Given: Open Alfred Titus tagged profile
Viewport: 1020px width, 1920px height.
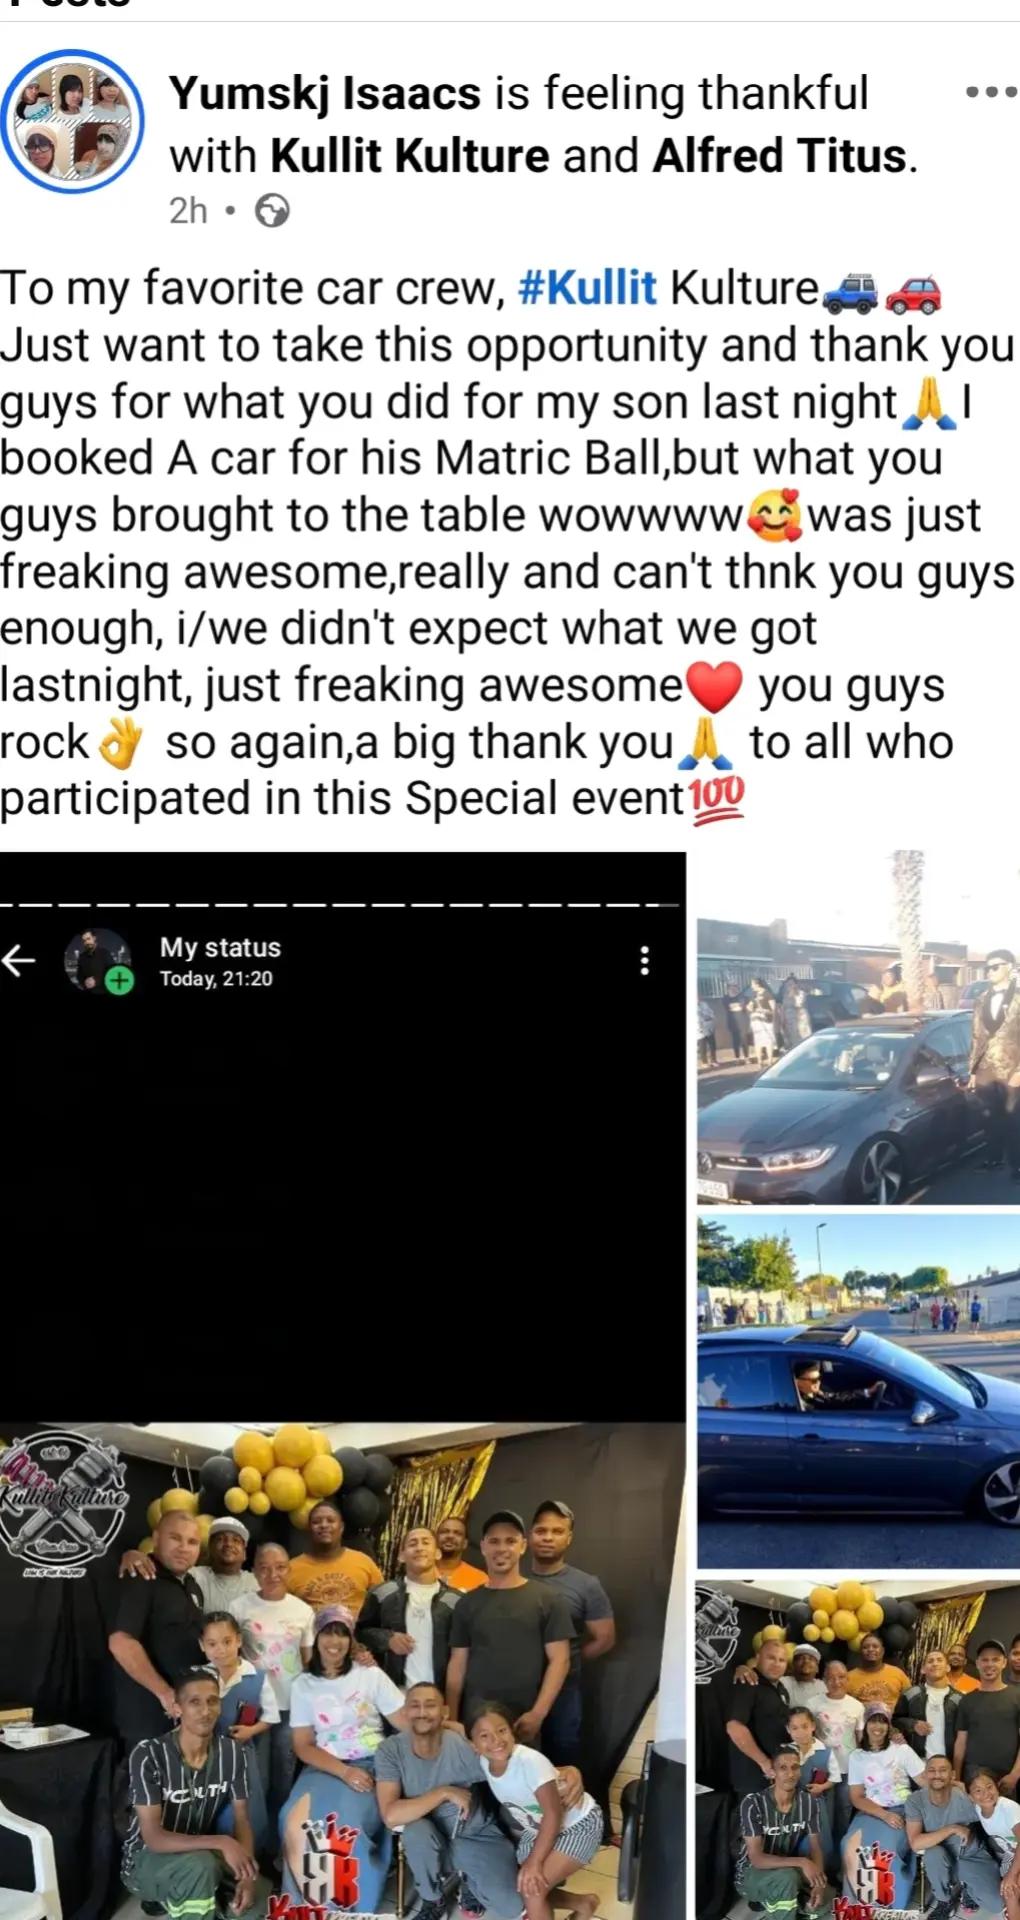Looking at the screenshot, I should 780,156.
